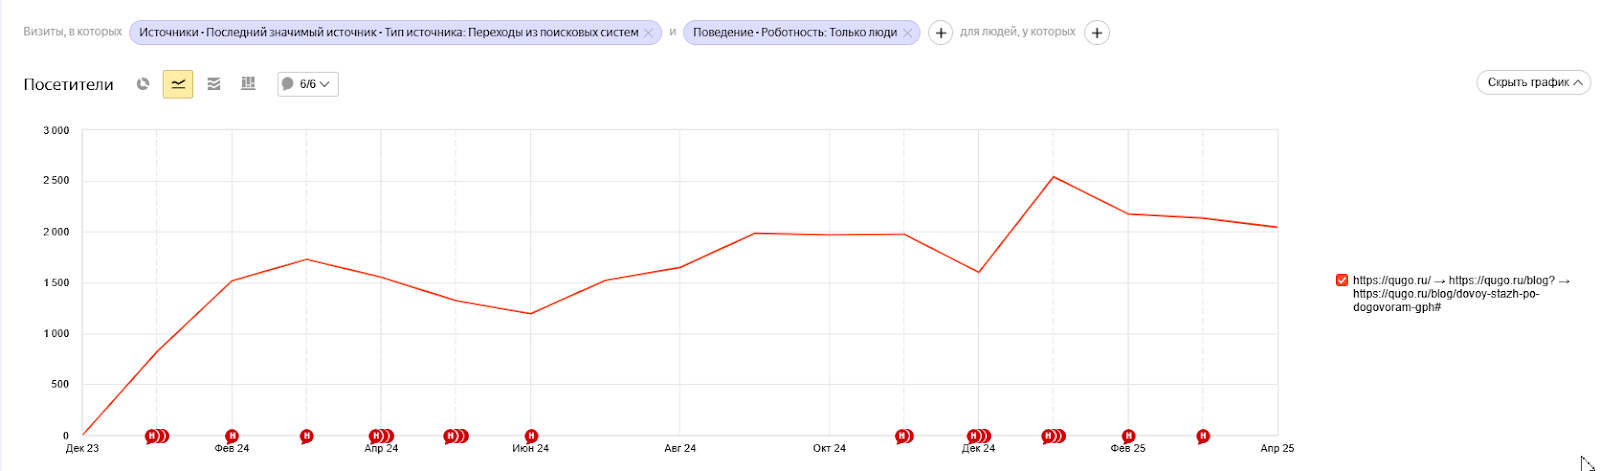
Task: Click the dovoy-stazh-po-dogovoram-gph legend link
Action: click(x=1446, y=300)
